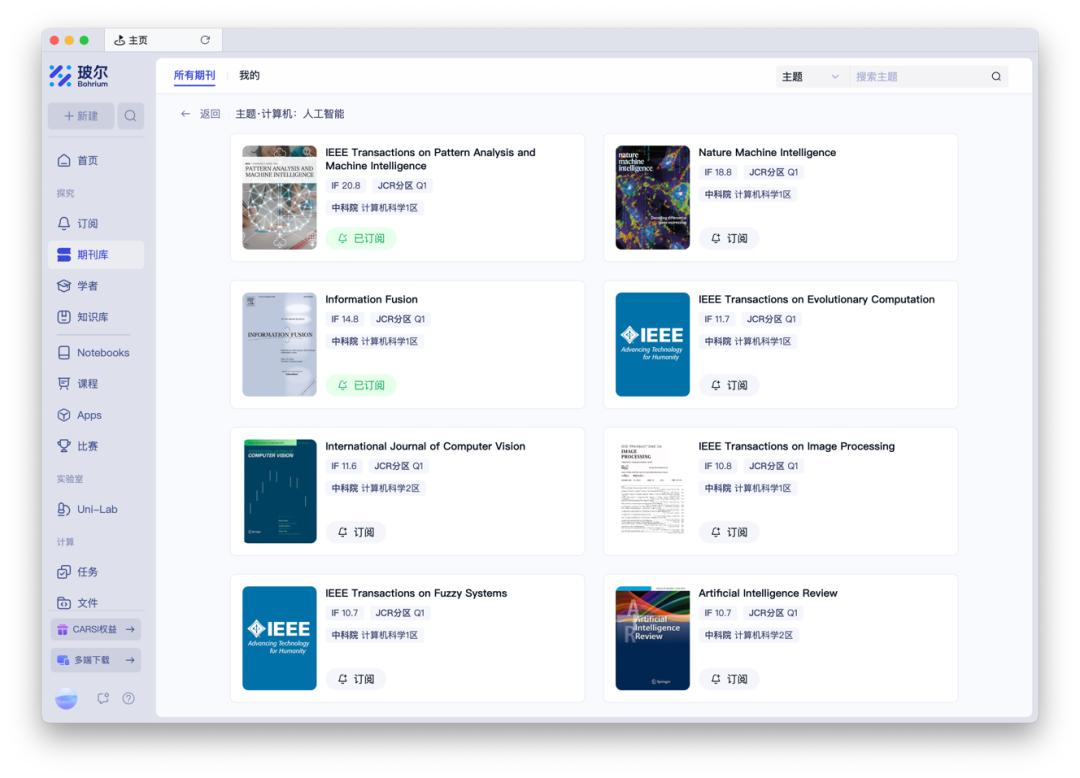Open the 主题 search type dropdown
This screenshot has height=778, width=1080.
(x=811, y=76)
